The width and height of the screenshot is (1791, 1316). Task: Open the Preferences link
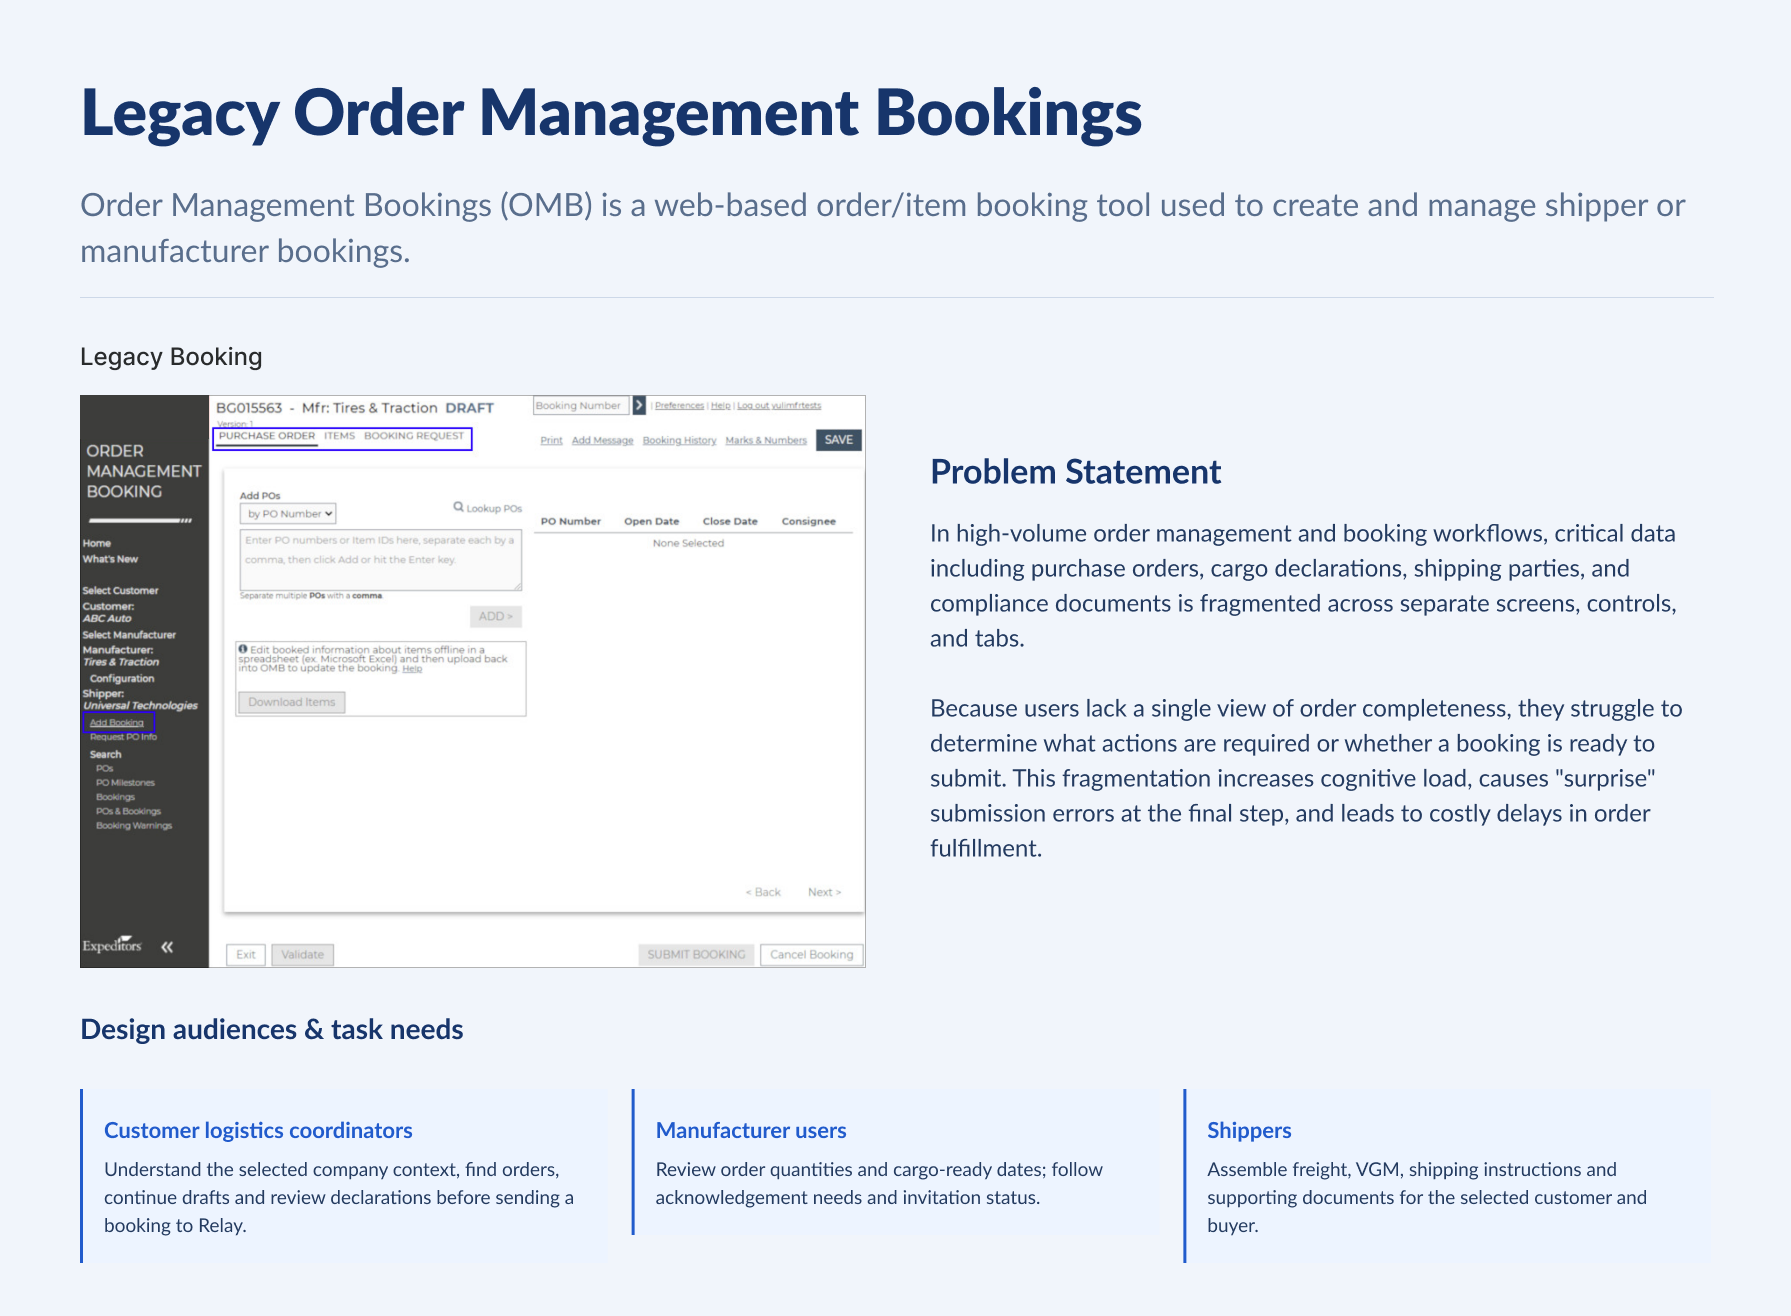(x=679, y=406)
